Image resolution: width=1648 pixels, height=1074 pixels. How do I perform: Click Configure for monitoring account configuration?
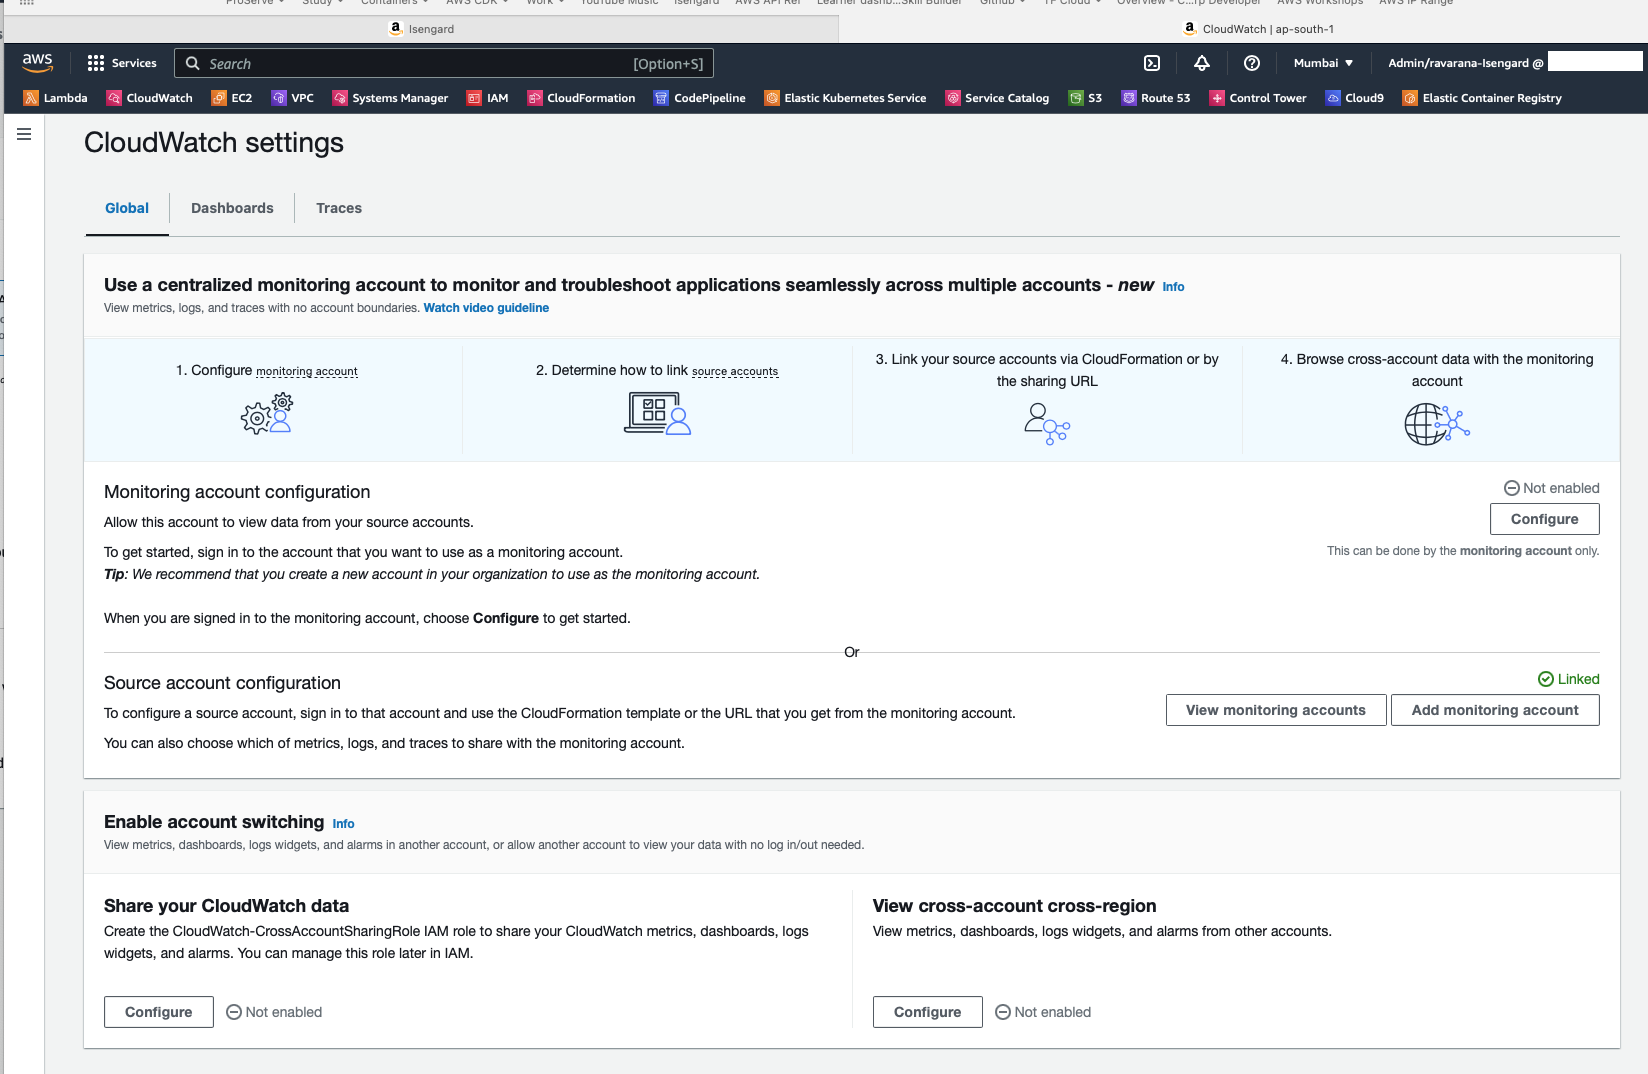point(1544,519)
